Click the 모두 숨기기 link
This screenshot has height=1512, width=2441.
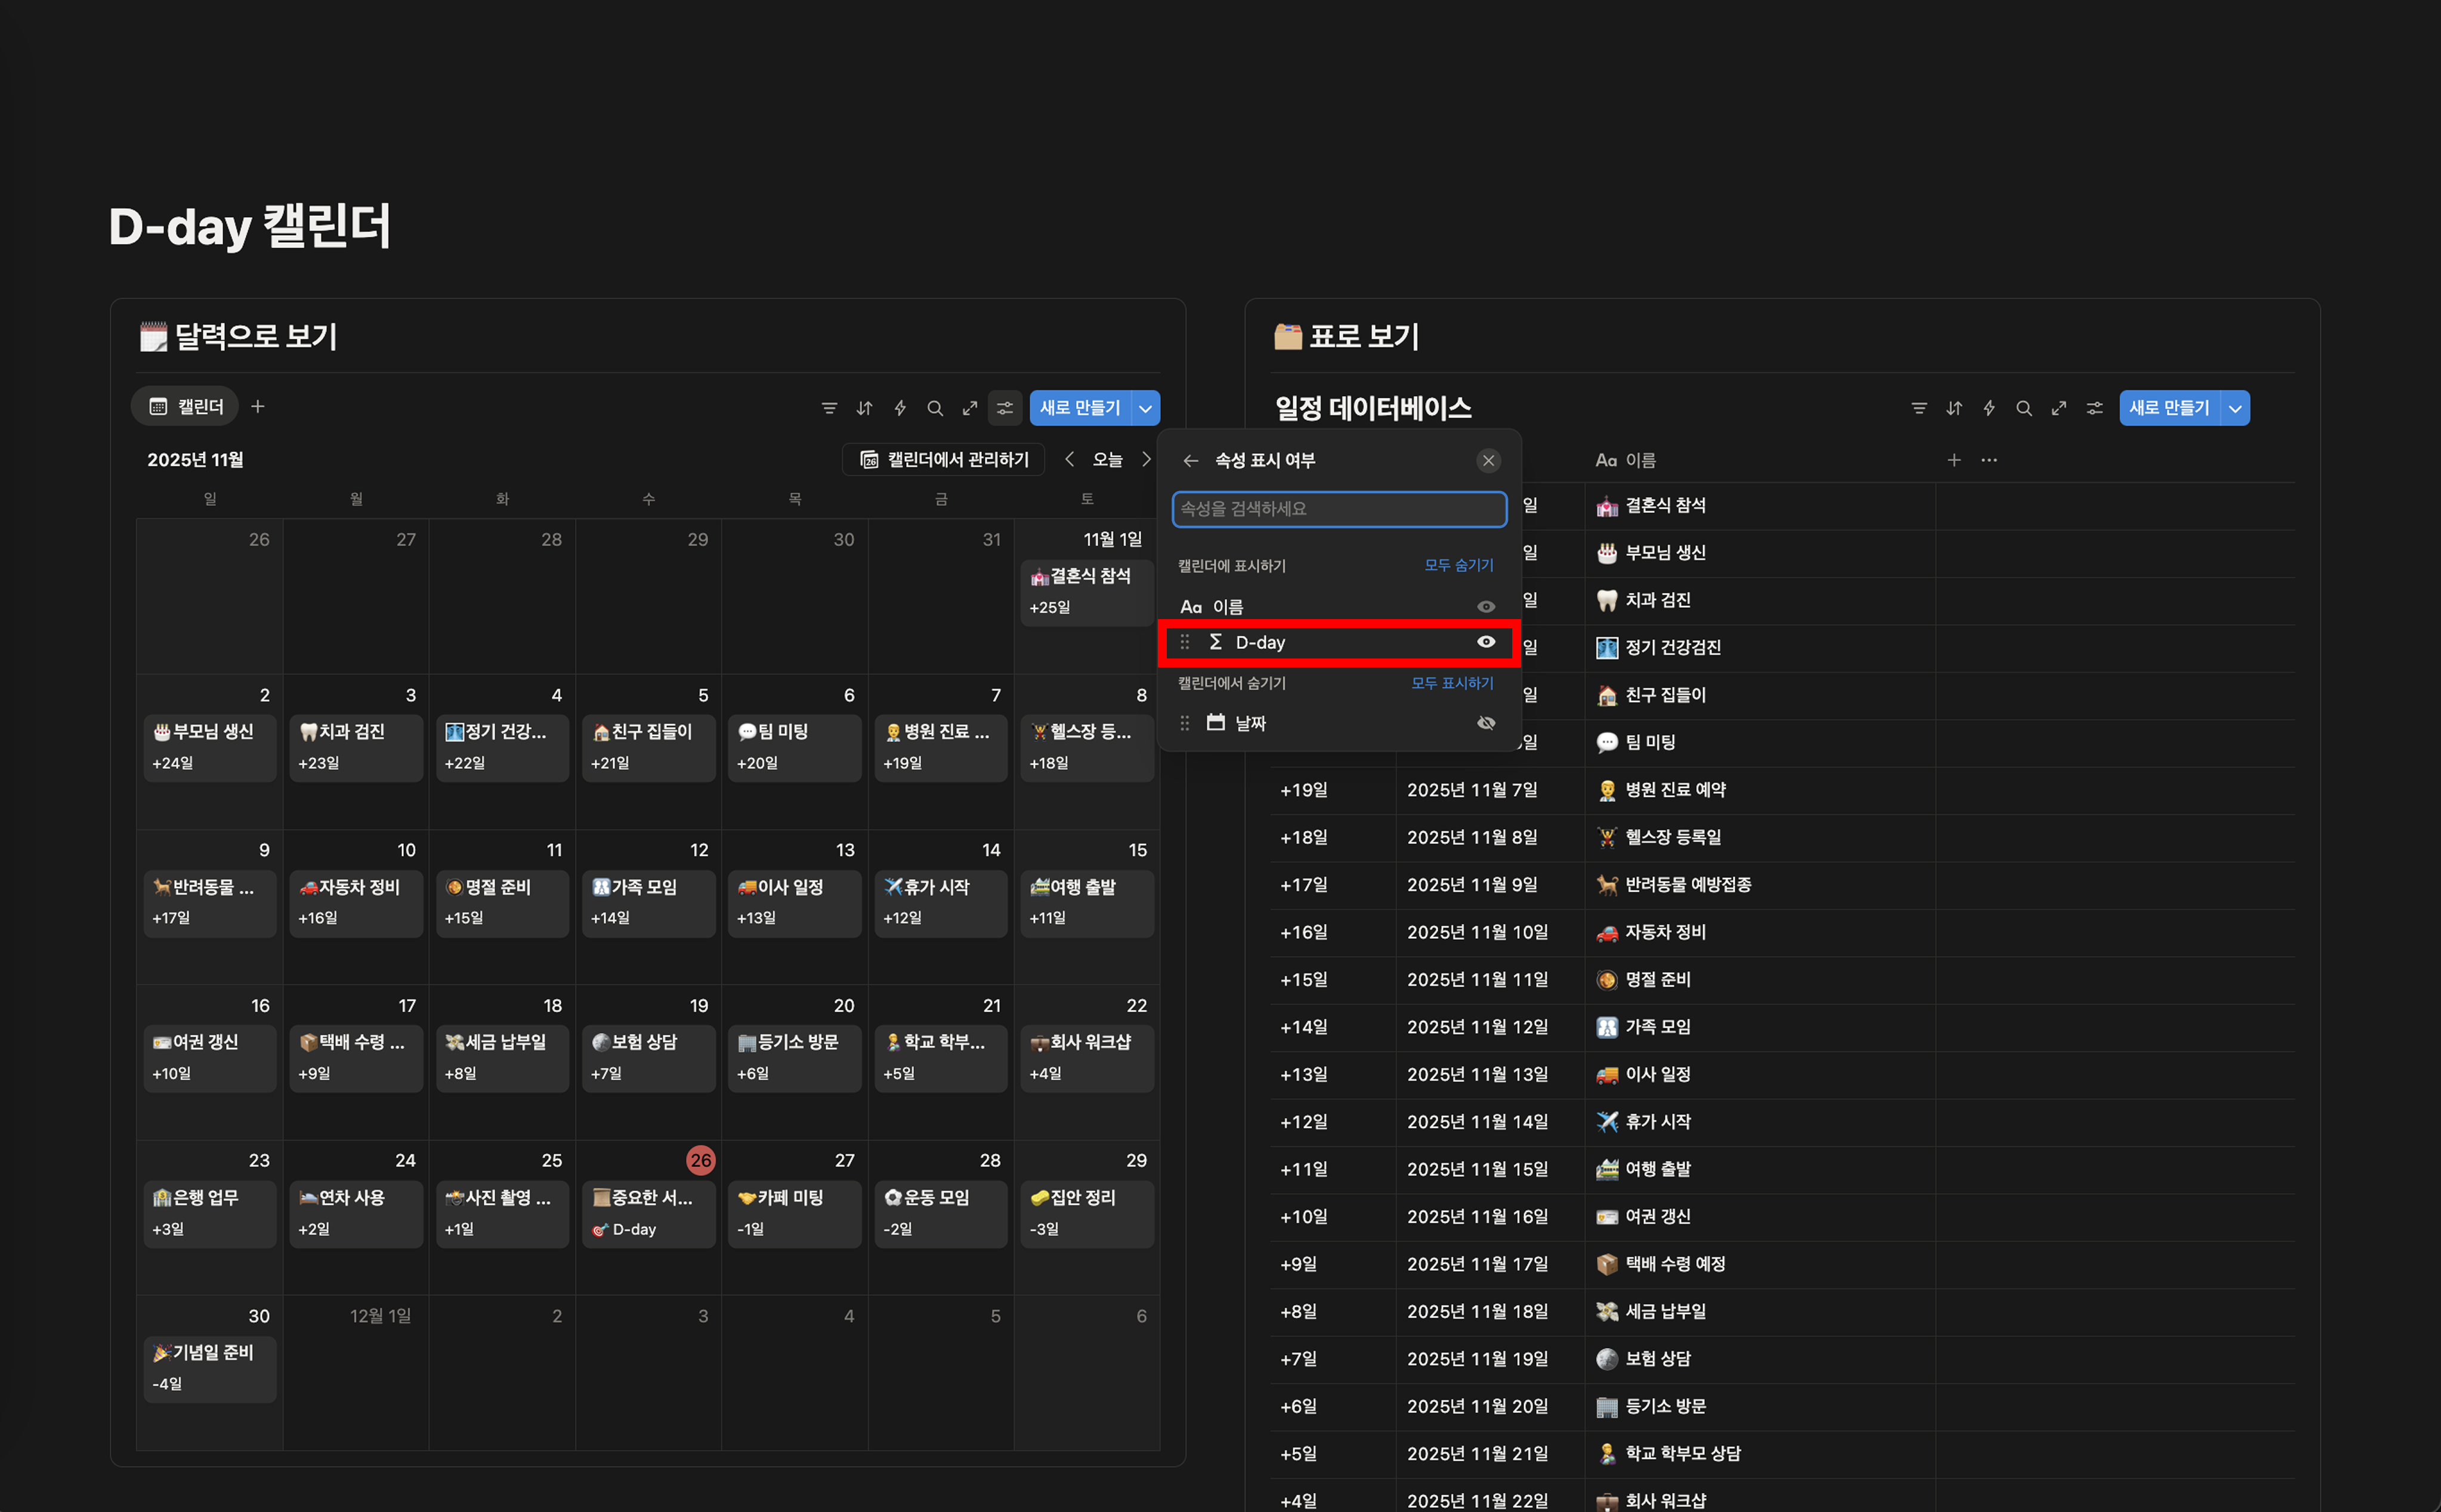click(x=1458, y=566)
